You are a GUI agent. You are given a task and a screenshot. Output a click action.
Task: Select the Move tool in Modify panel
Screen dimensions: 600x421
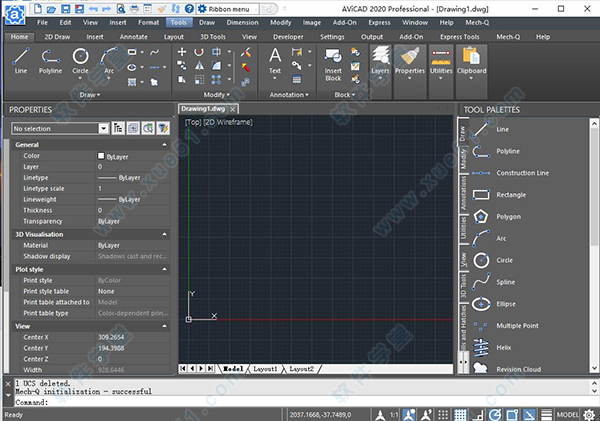[182, 52]
